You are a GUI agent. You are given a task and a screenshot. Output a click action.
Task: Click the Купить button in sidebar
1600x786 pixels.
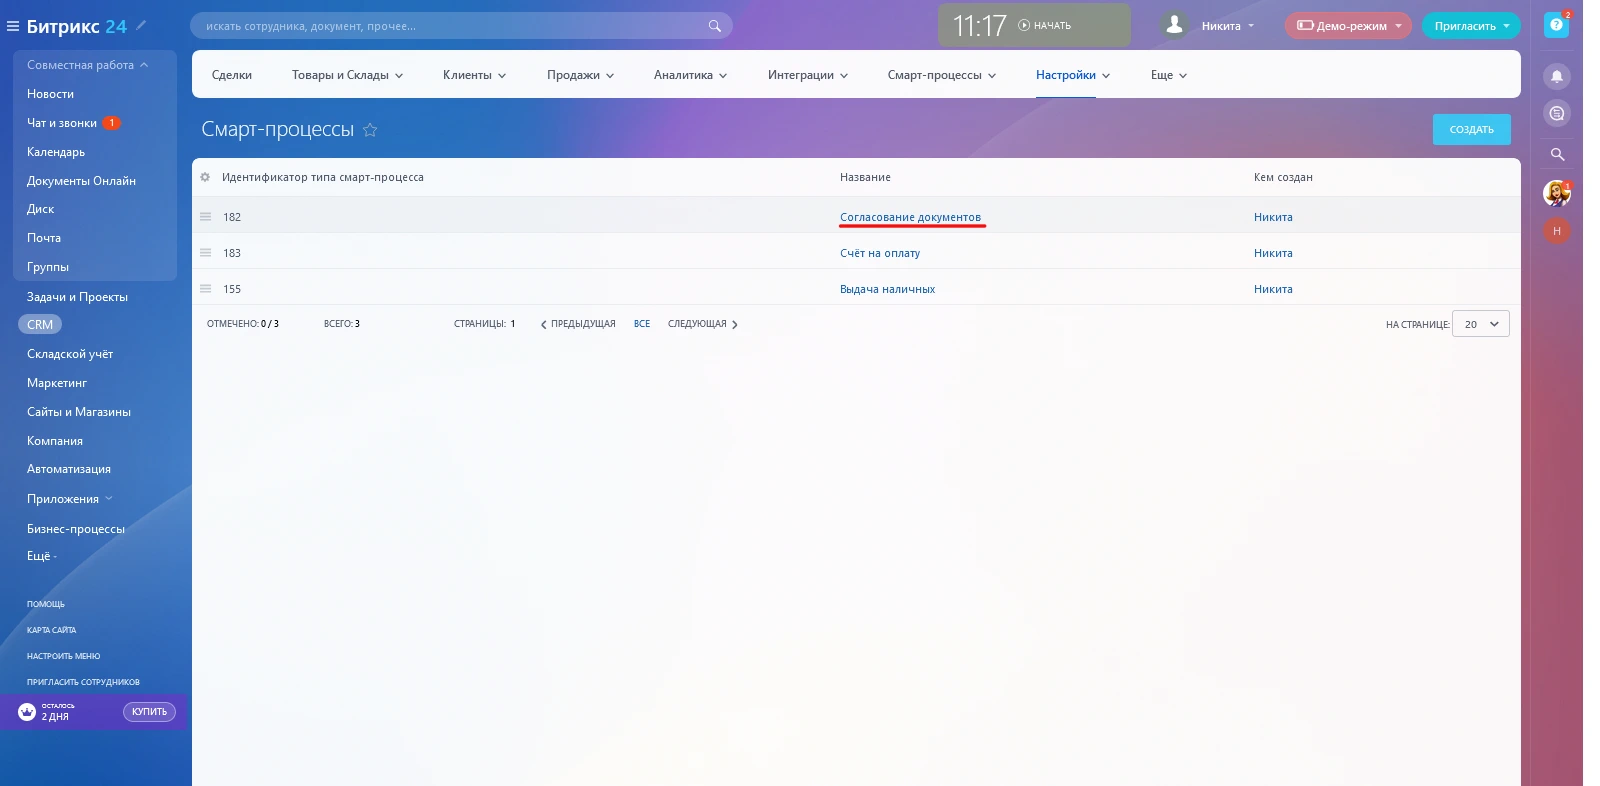pos(149,712)
